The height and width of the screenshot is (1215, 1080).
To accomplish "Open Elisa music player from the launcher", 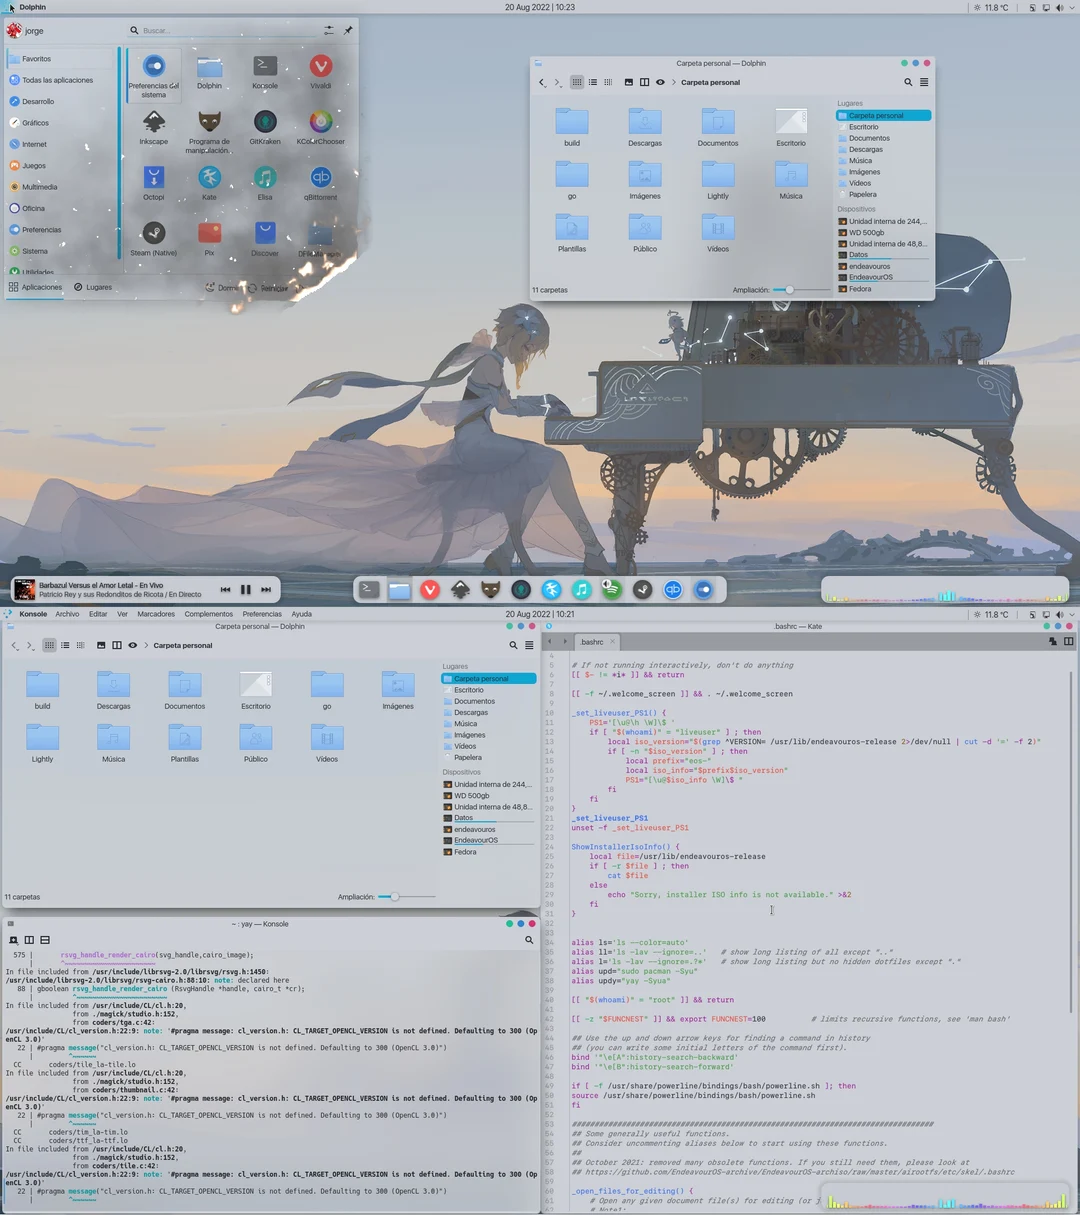I will point(264,179).
